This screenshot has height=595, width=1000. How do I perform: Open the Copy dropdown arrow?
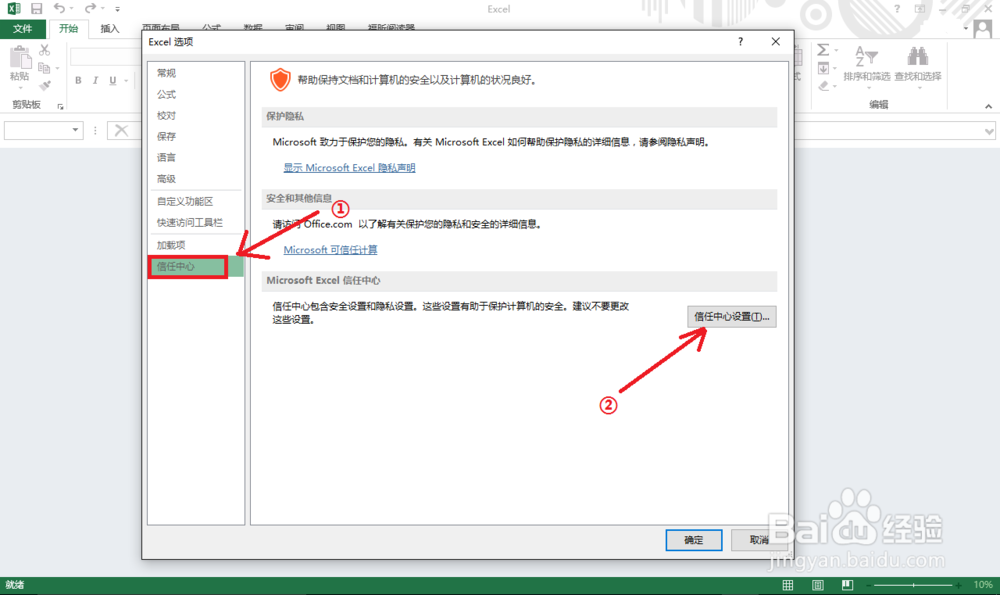point(57,68)
